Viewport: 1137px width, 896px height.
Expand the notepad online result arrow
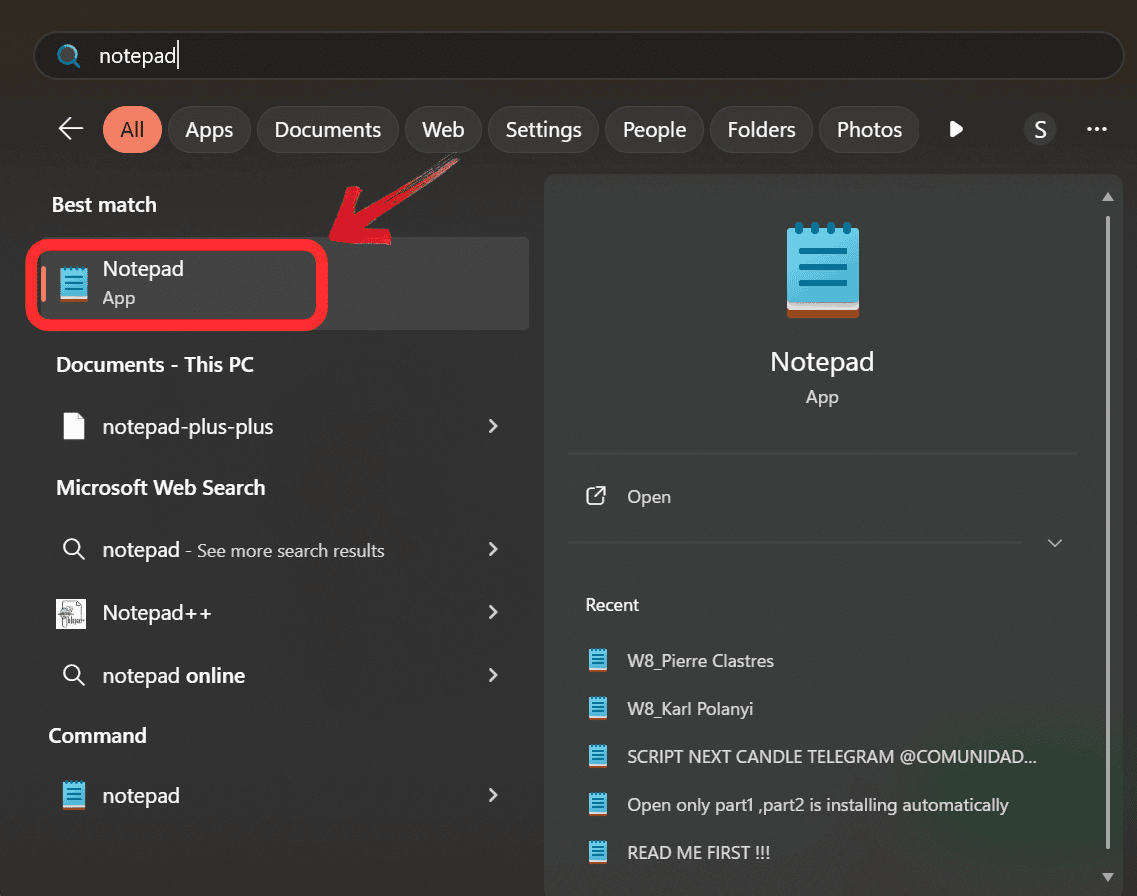492,675
